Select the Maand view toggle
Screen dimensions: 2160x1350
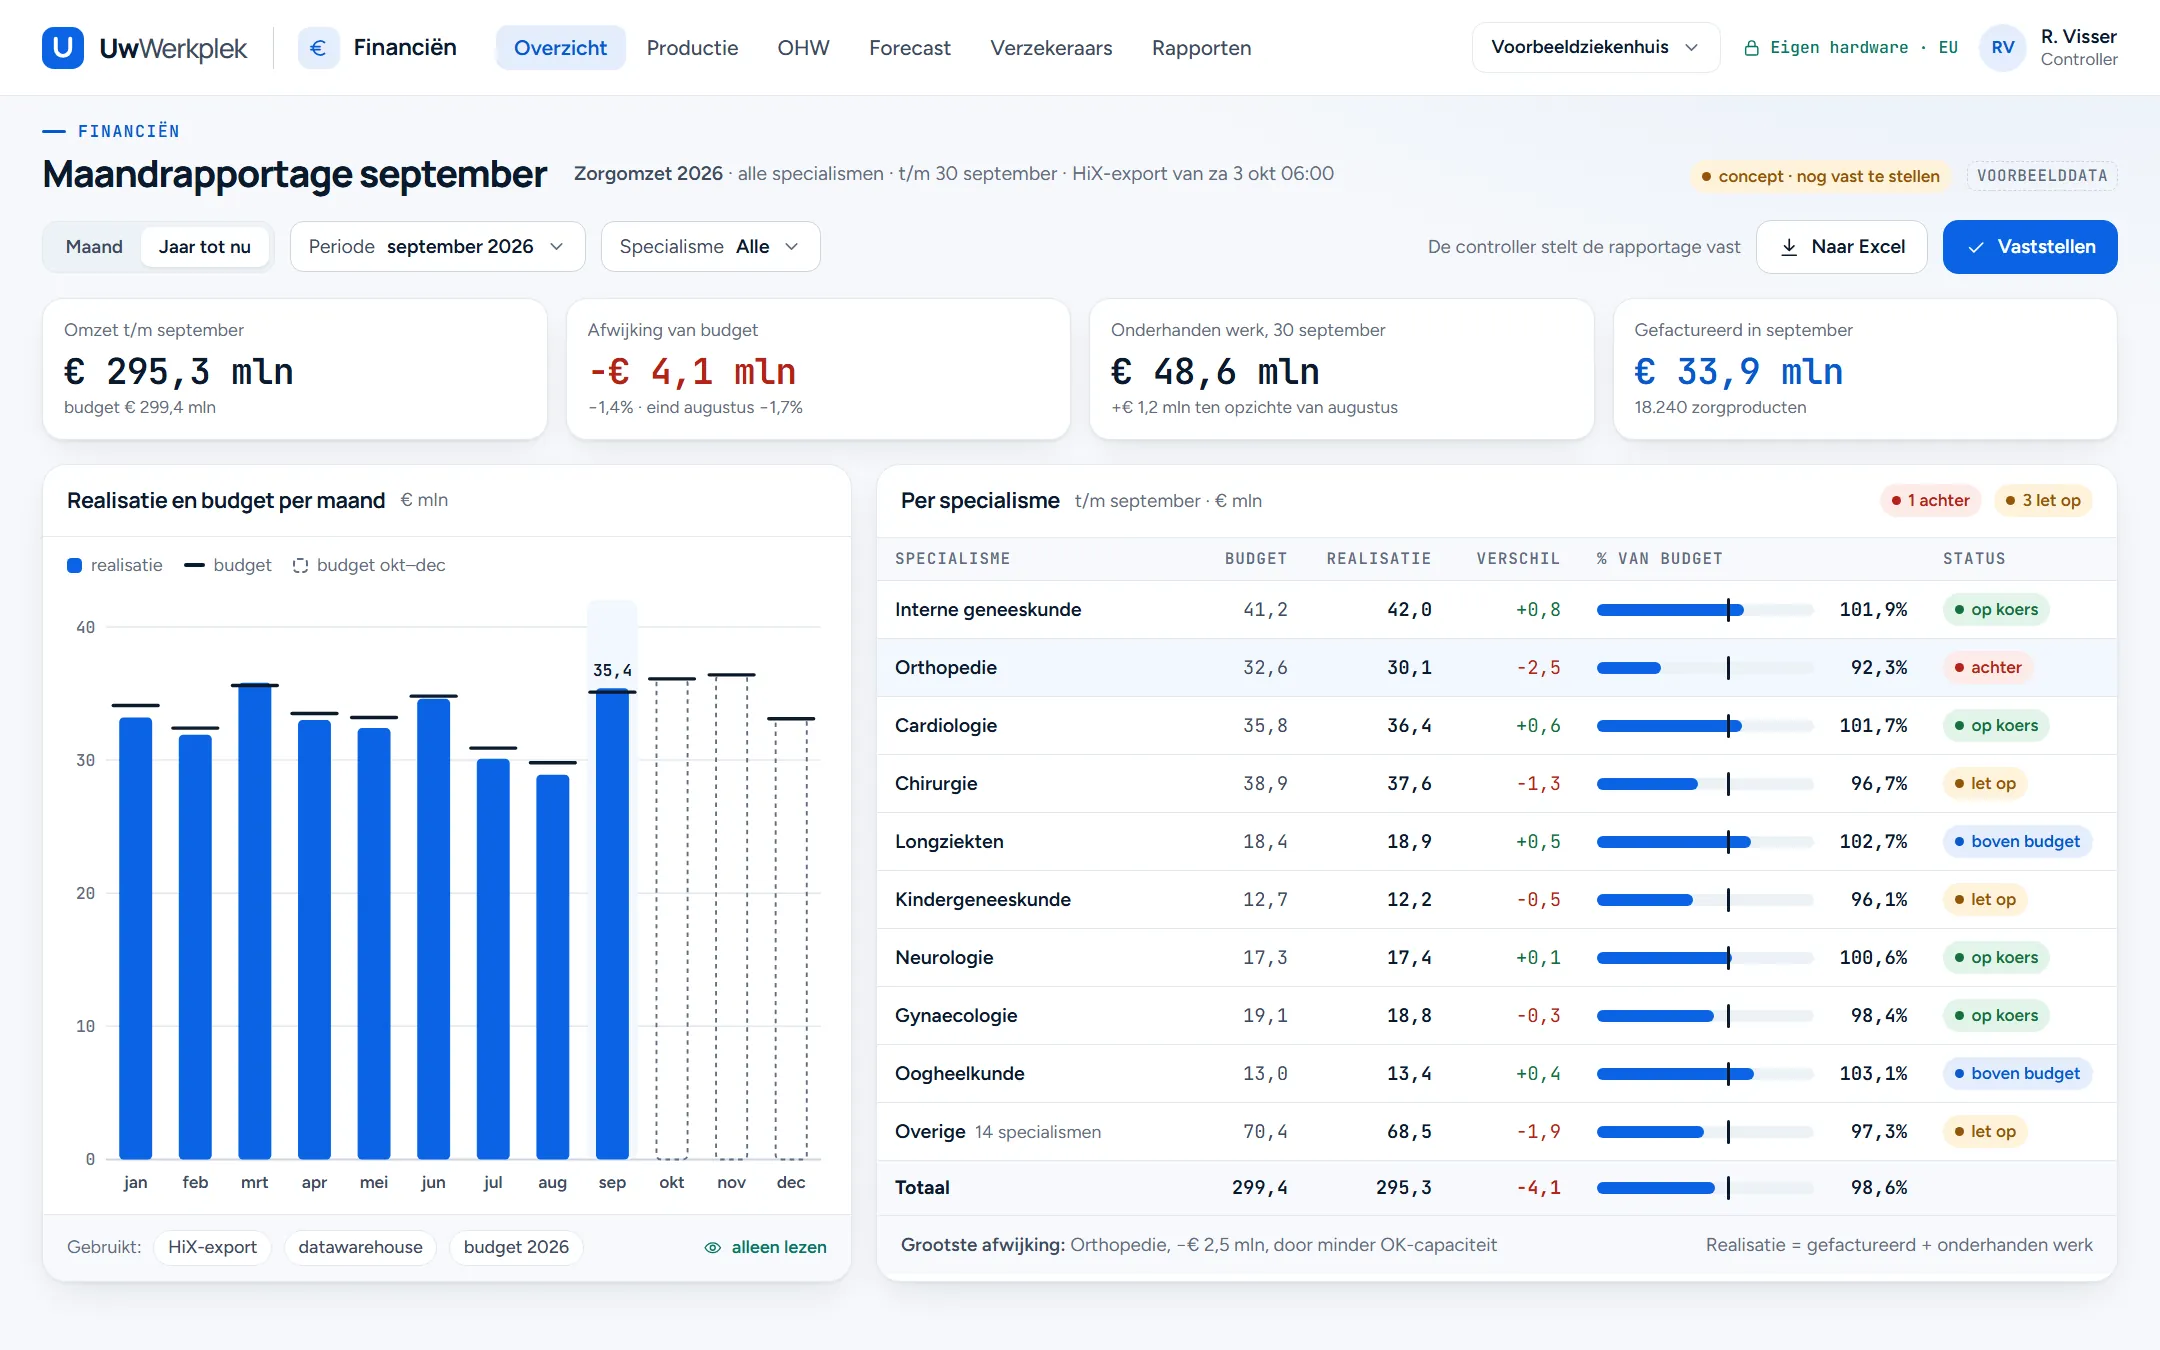94,247
